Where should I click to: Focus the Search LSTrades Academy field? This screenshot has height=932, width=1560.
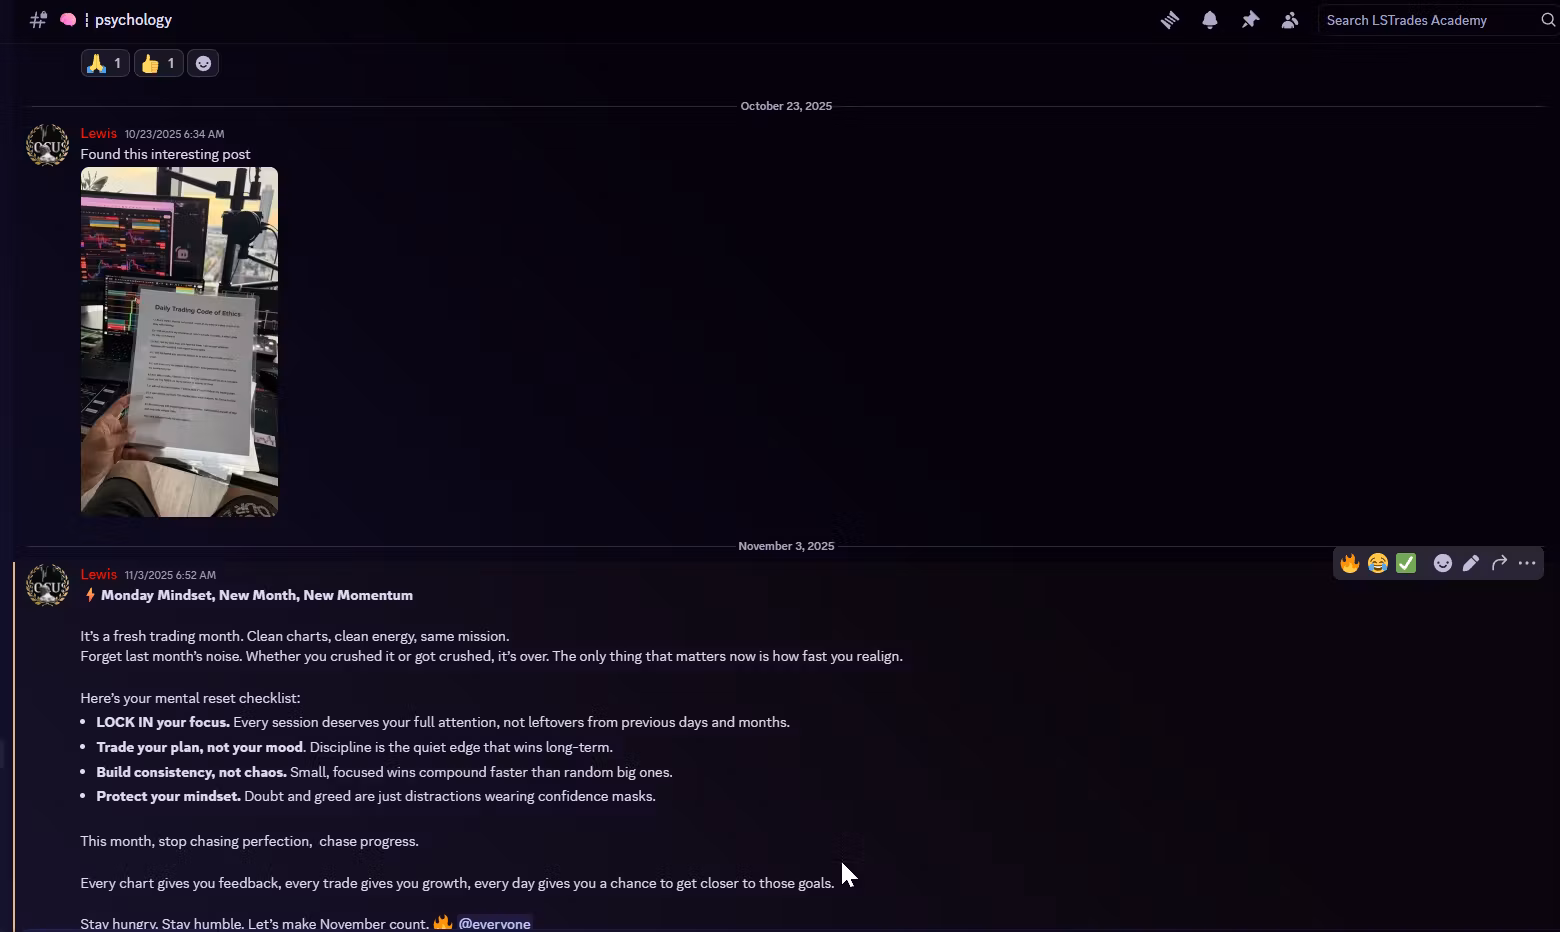tap(1428, 20)
